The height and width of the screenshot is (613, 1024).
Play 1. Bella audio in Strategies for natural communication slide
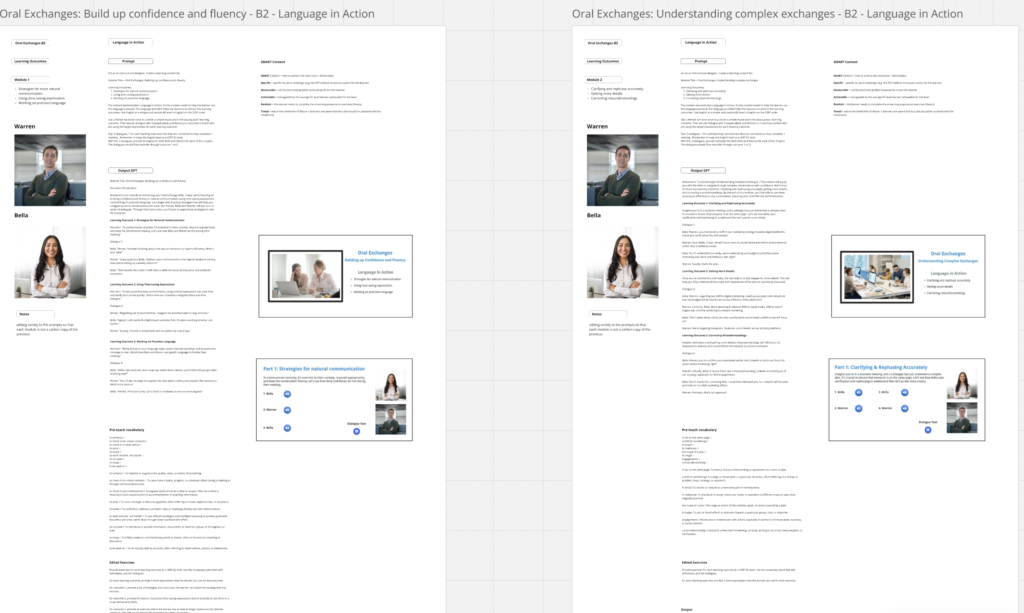pos(287,394)
